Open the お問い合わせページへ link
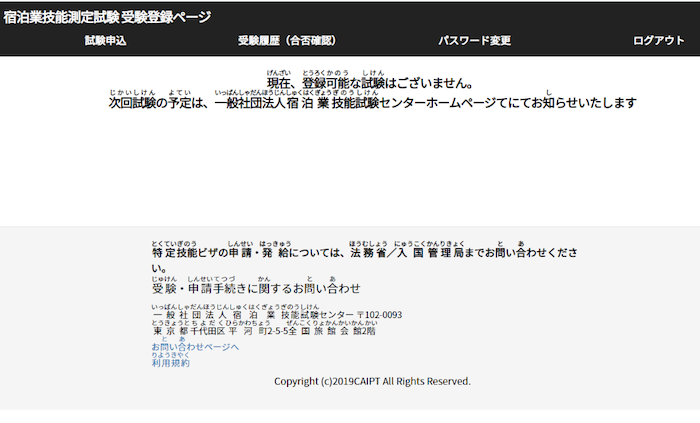Image resolution: width=700 pixels, height=423 pixels. [195, 347]
